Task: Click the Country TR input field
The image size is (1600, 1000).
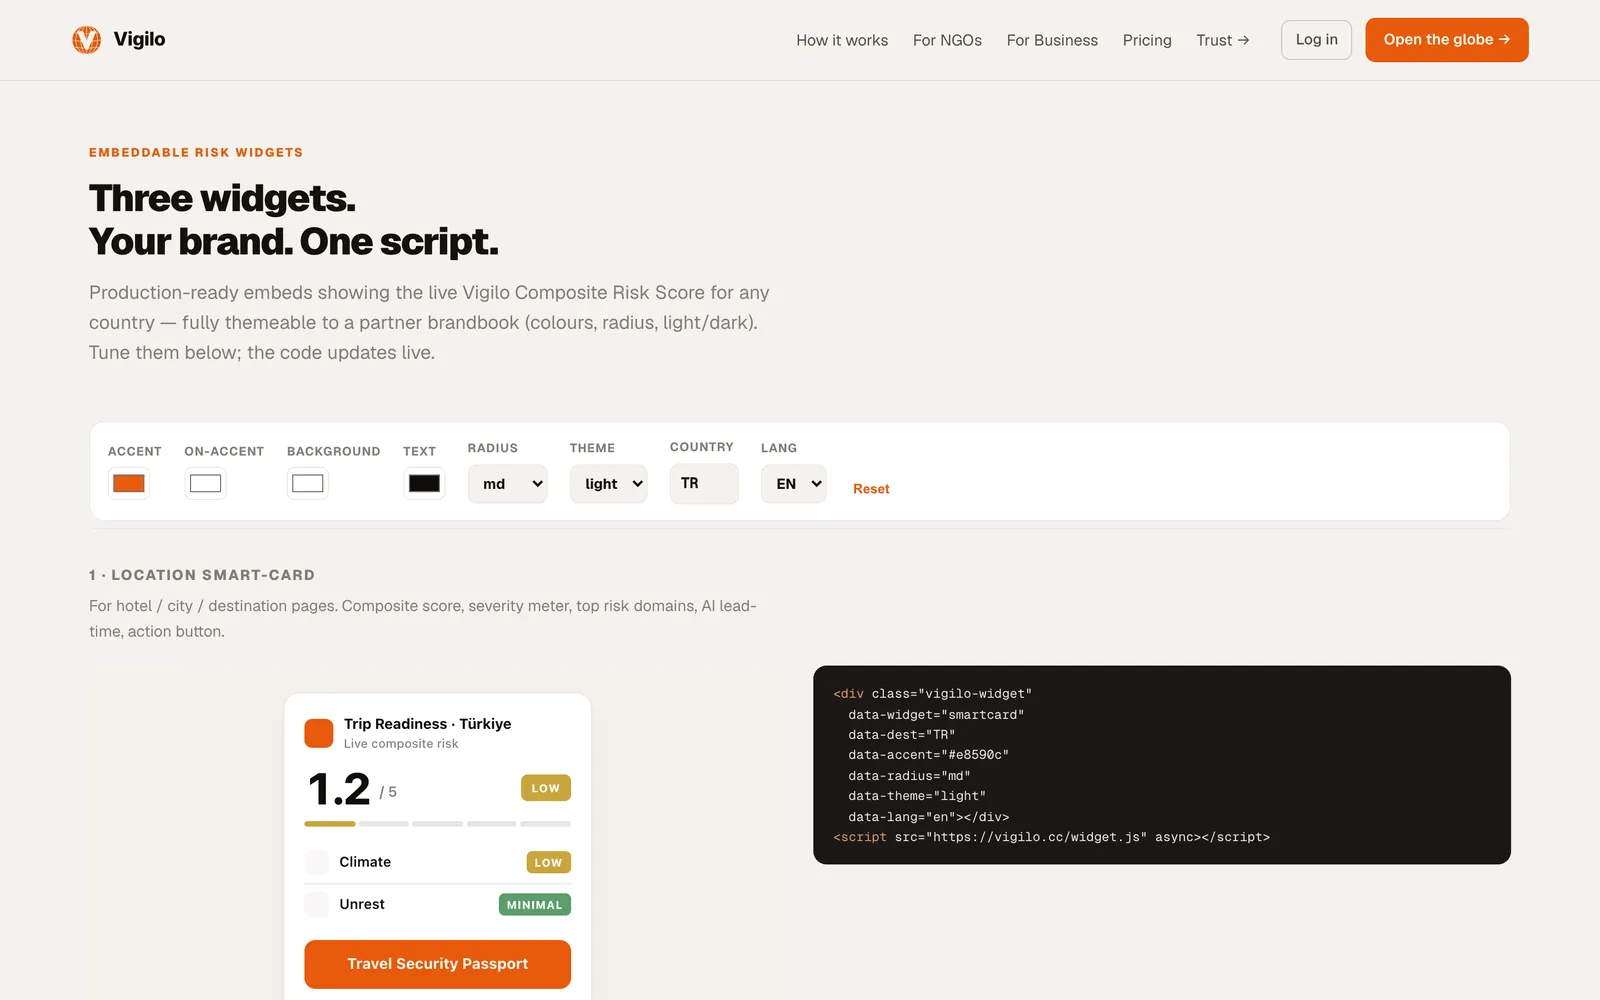Action: pyautogui.click(x=704, y=483)
